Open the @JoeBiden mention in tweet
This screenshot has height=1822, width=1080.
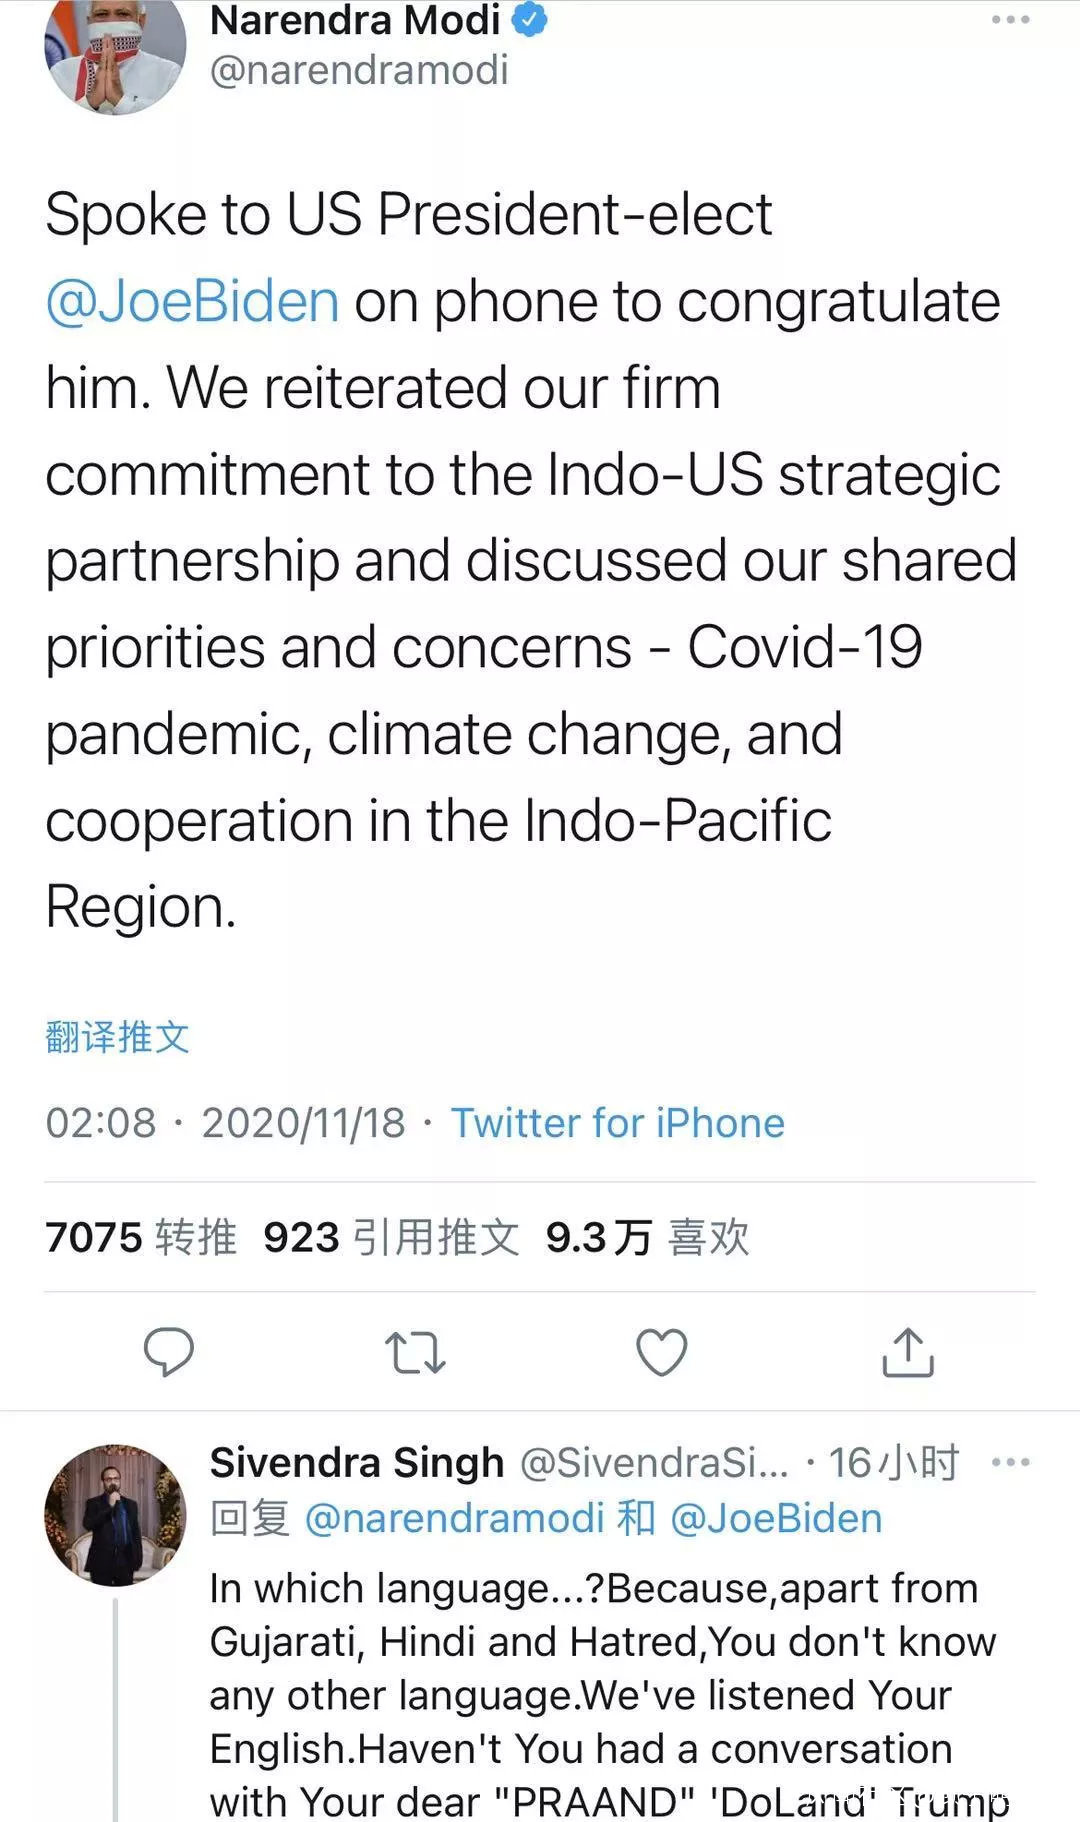193,302
